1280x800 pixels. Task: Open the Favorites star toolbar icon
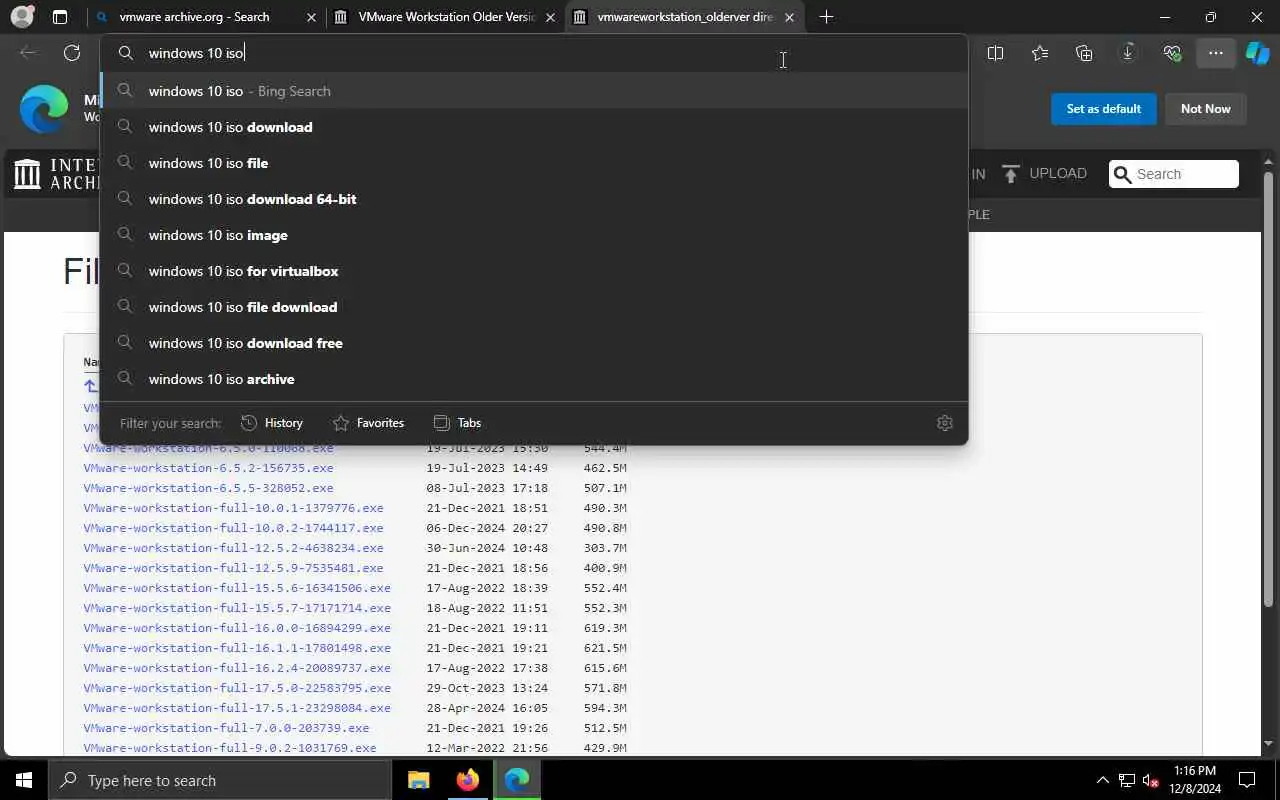1040,53
